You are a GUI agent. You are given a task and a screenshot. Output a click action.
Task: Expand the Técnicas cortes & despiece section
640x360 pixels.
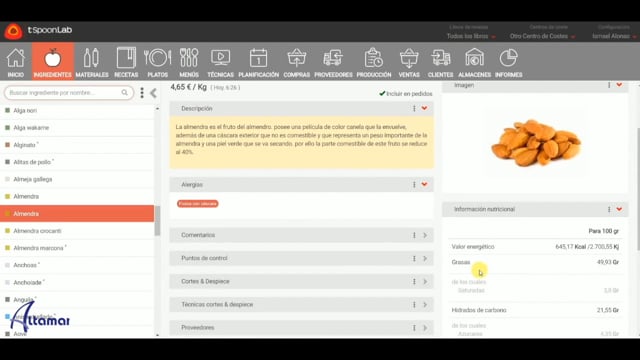click(x=425, y=304)
